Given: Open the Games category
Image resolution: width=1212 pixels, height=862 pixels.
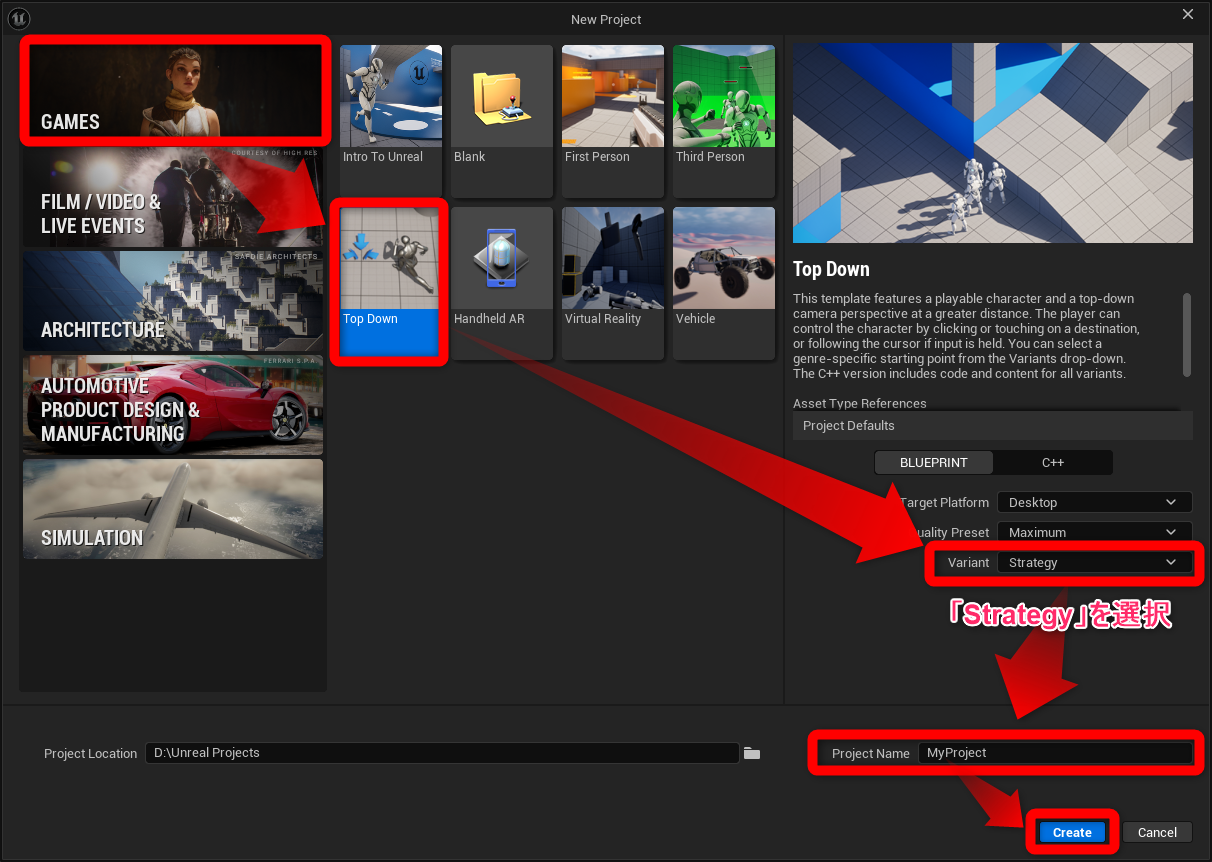Looking at the screenshot, I should pos(174,90).
